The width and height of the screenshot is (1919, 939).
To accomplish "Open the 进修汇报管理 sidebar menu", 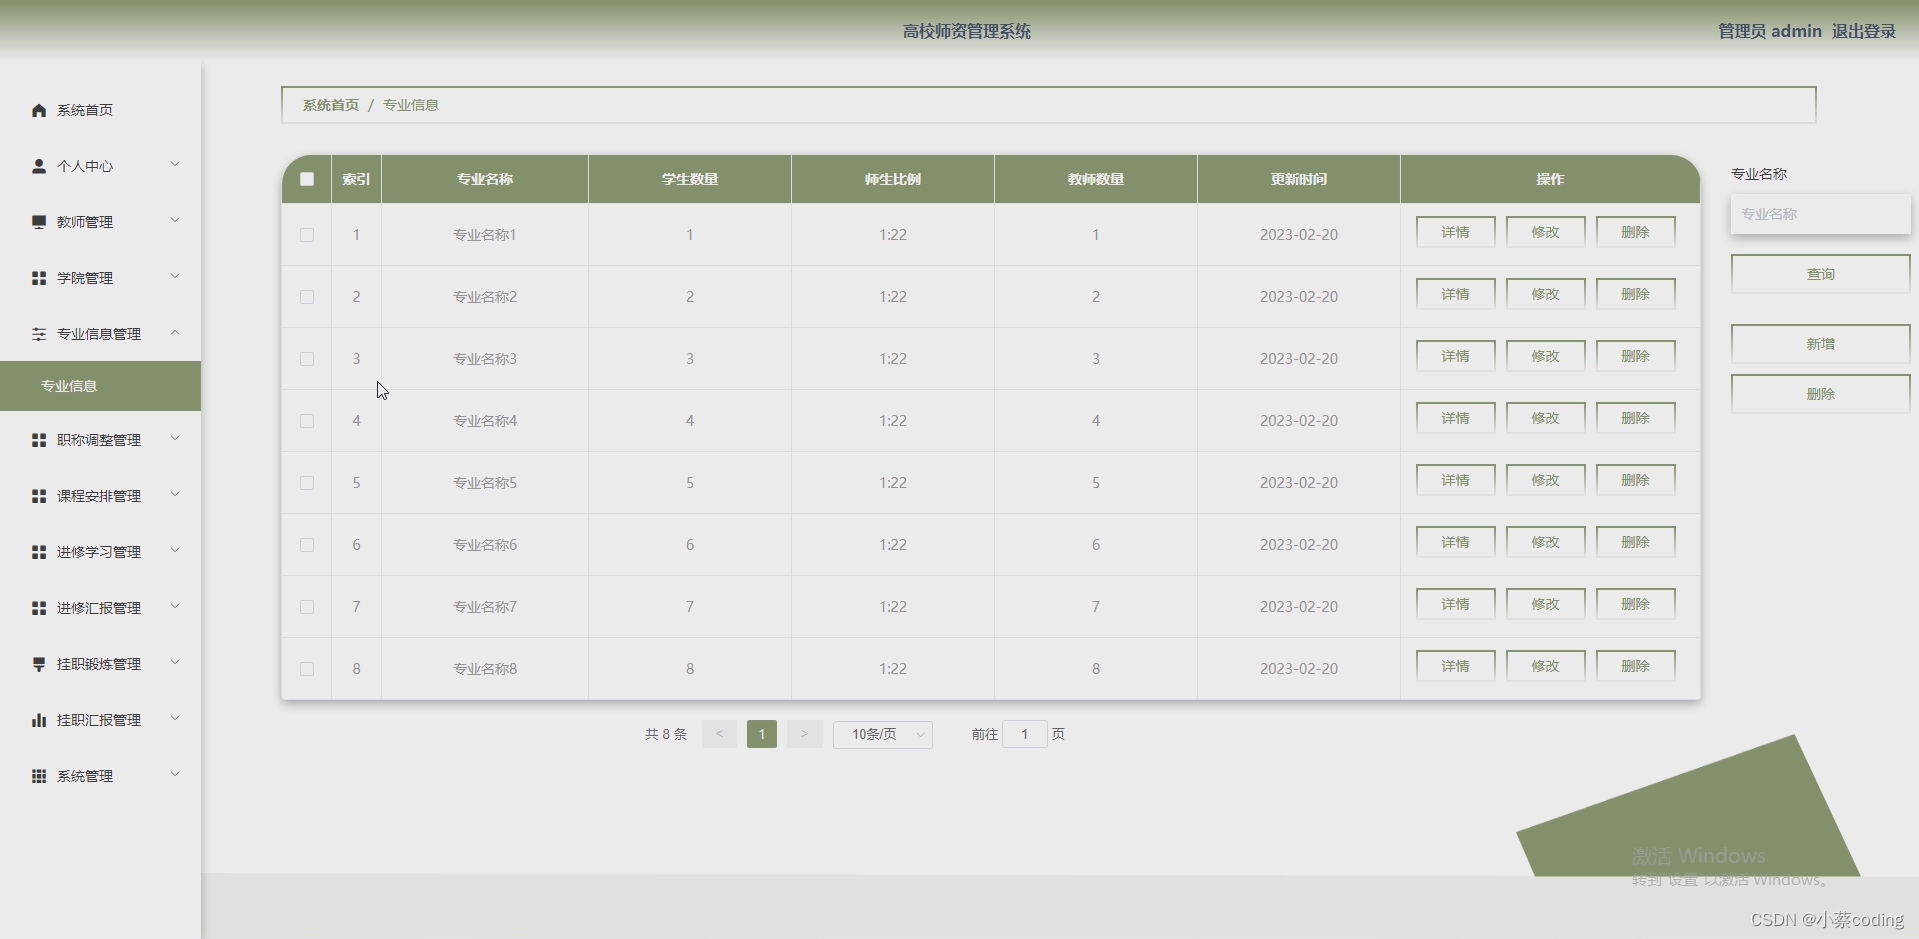I will 100,608.
